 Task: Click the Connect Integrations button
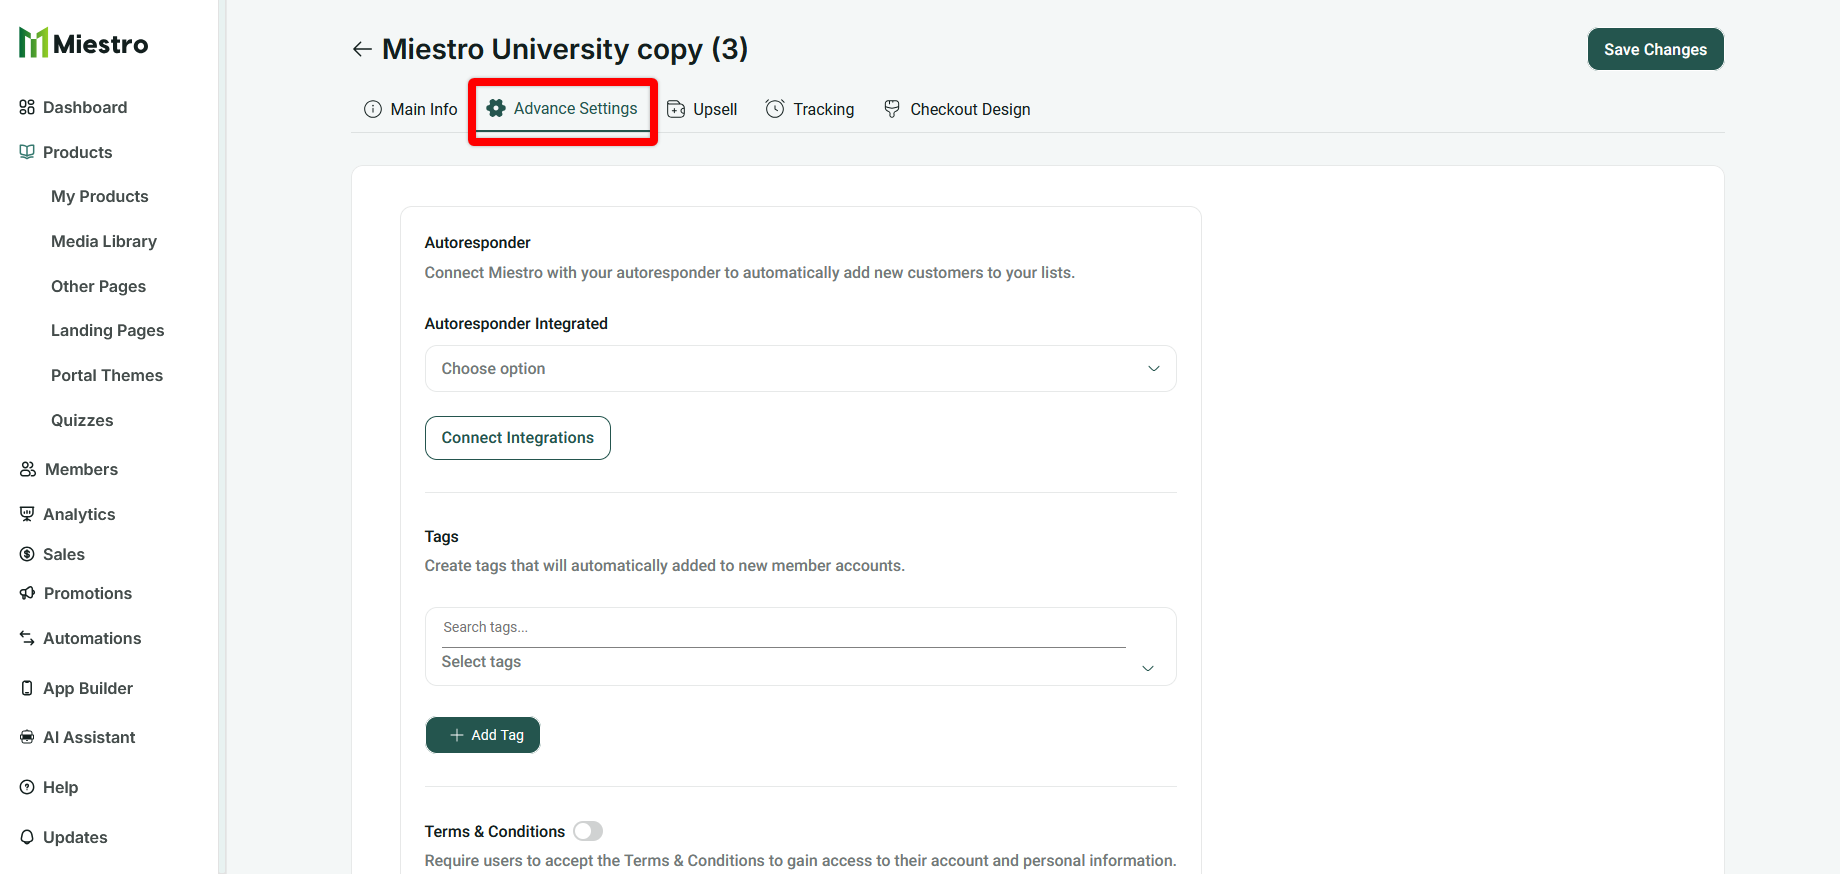pyautogui.click(x=518, y=438)
